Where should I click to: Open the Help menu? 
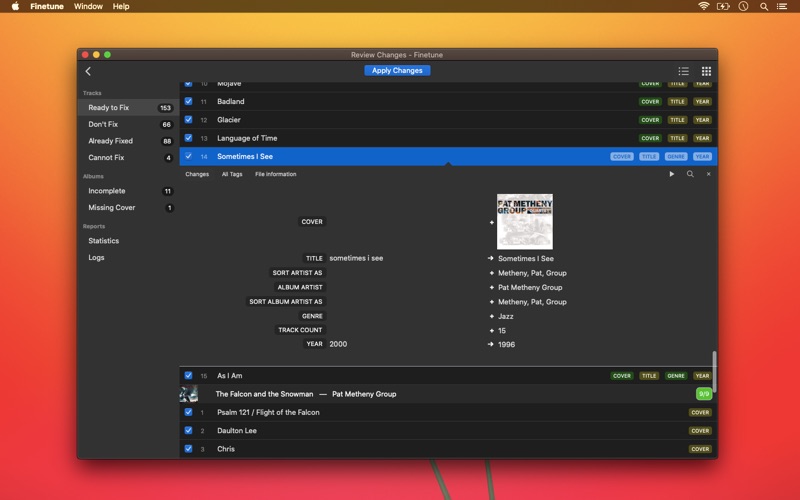coord(121,6)
